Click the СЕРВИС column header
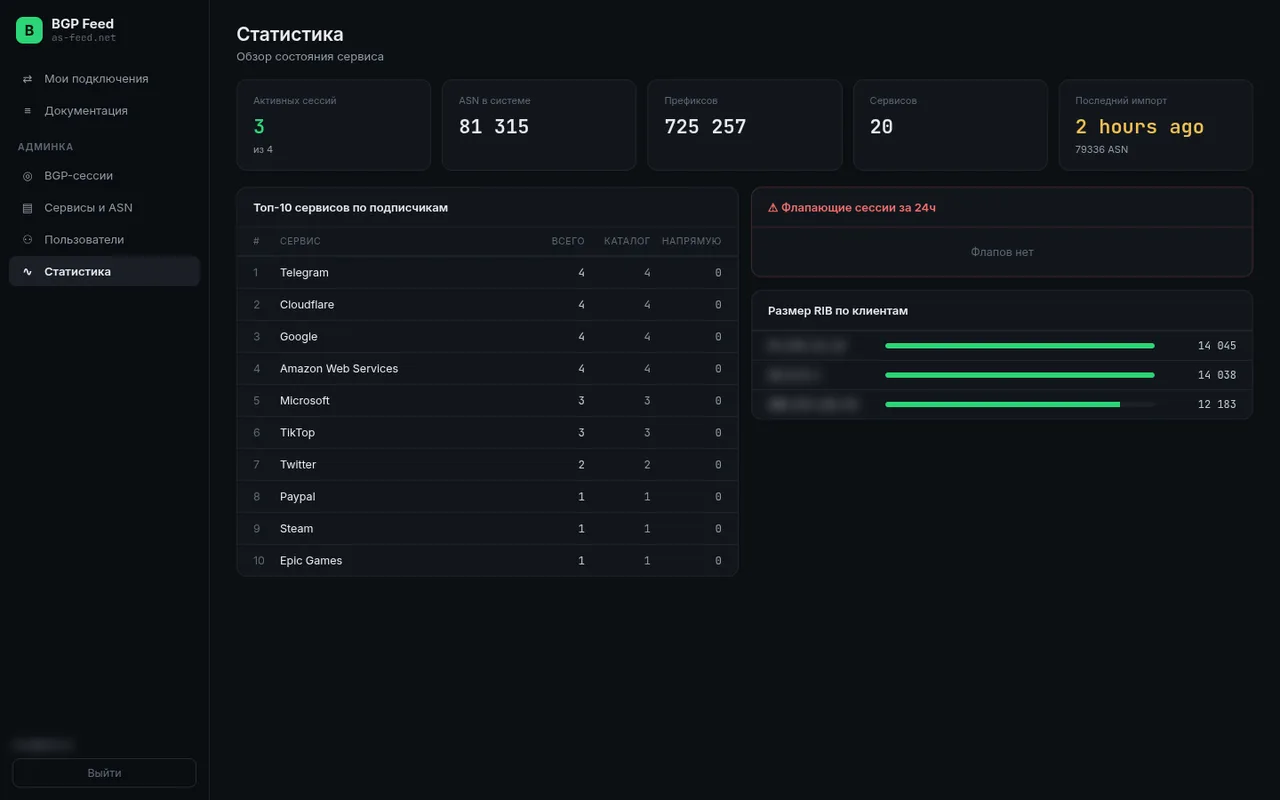 point(300,241)
